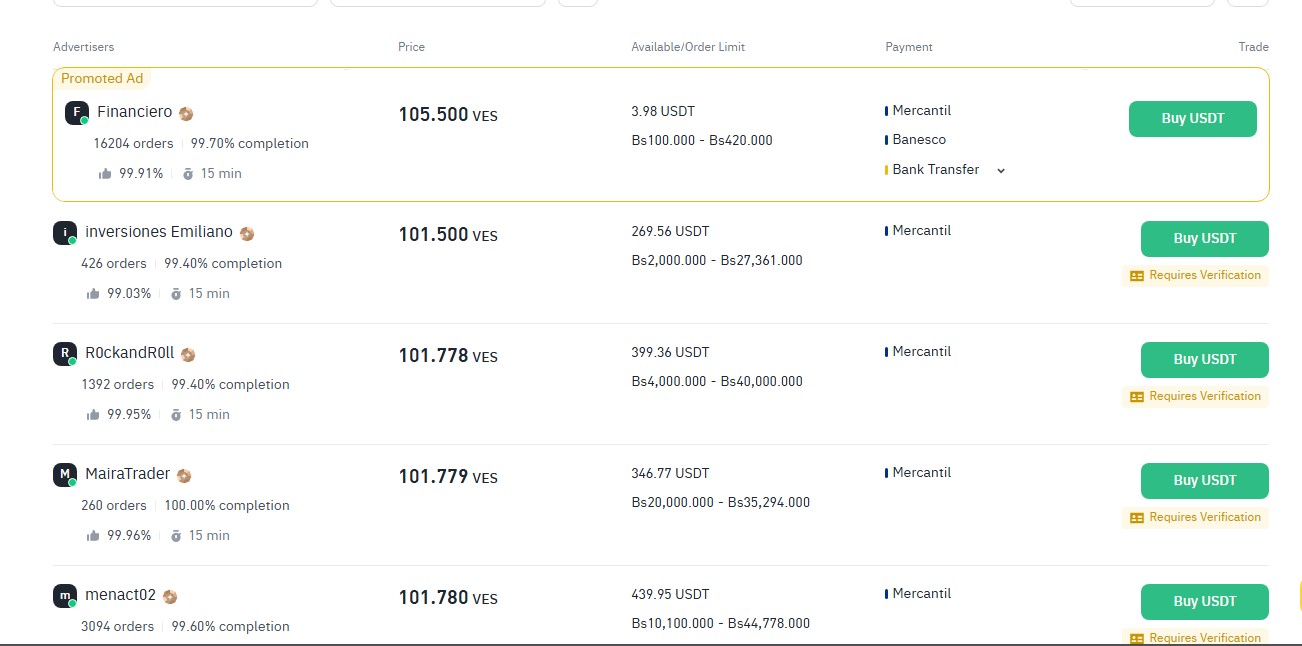Click the merchant badge beside R0ckandR0ll

tap(188, 354)
